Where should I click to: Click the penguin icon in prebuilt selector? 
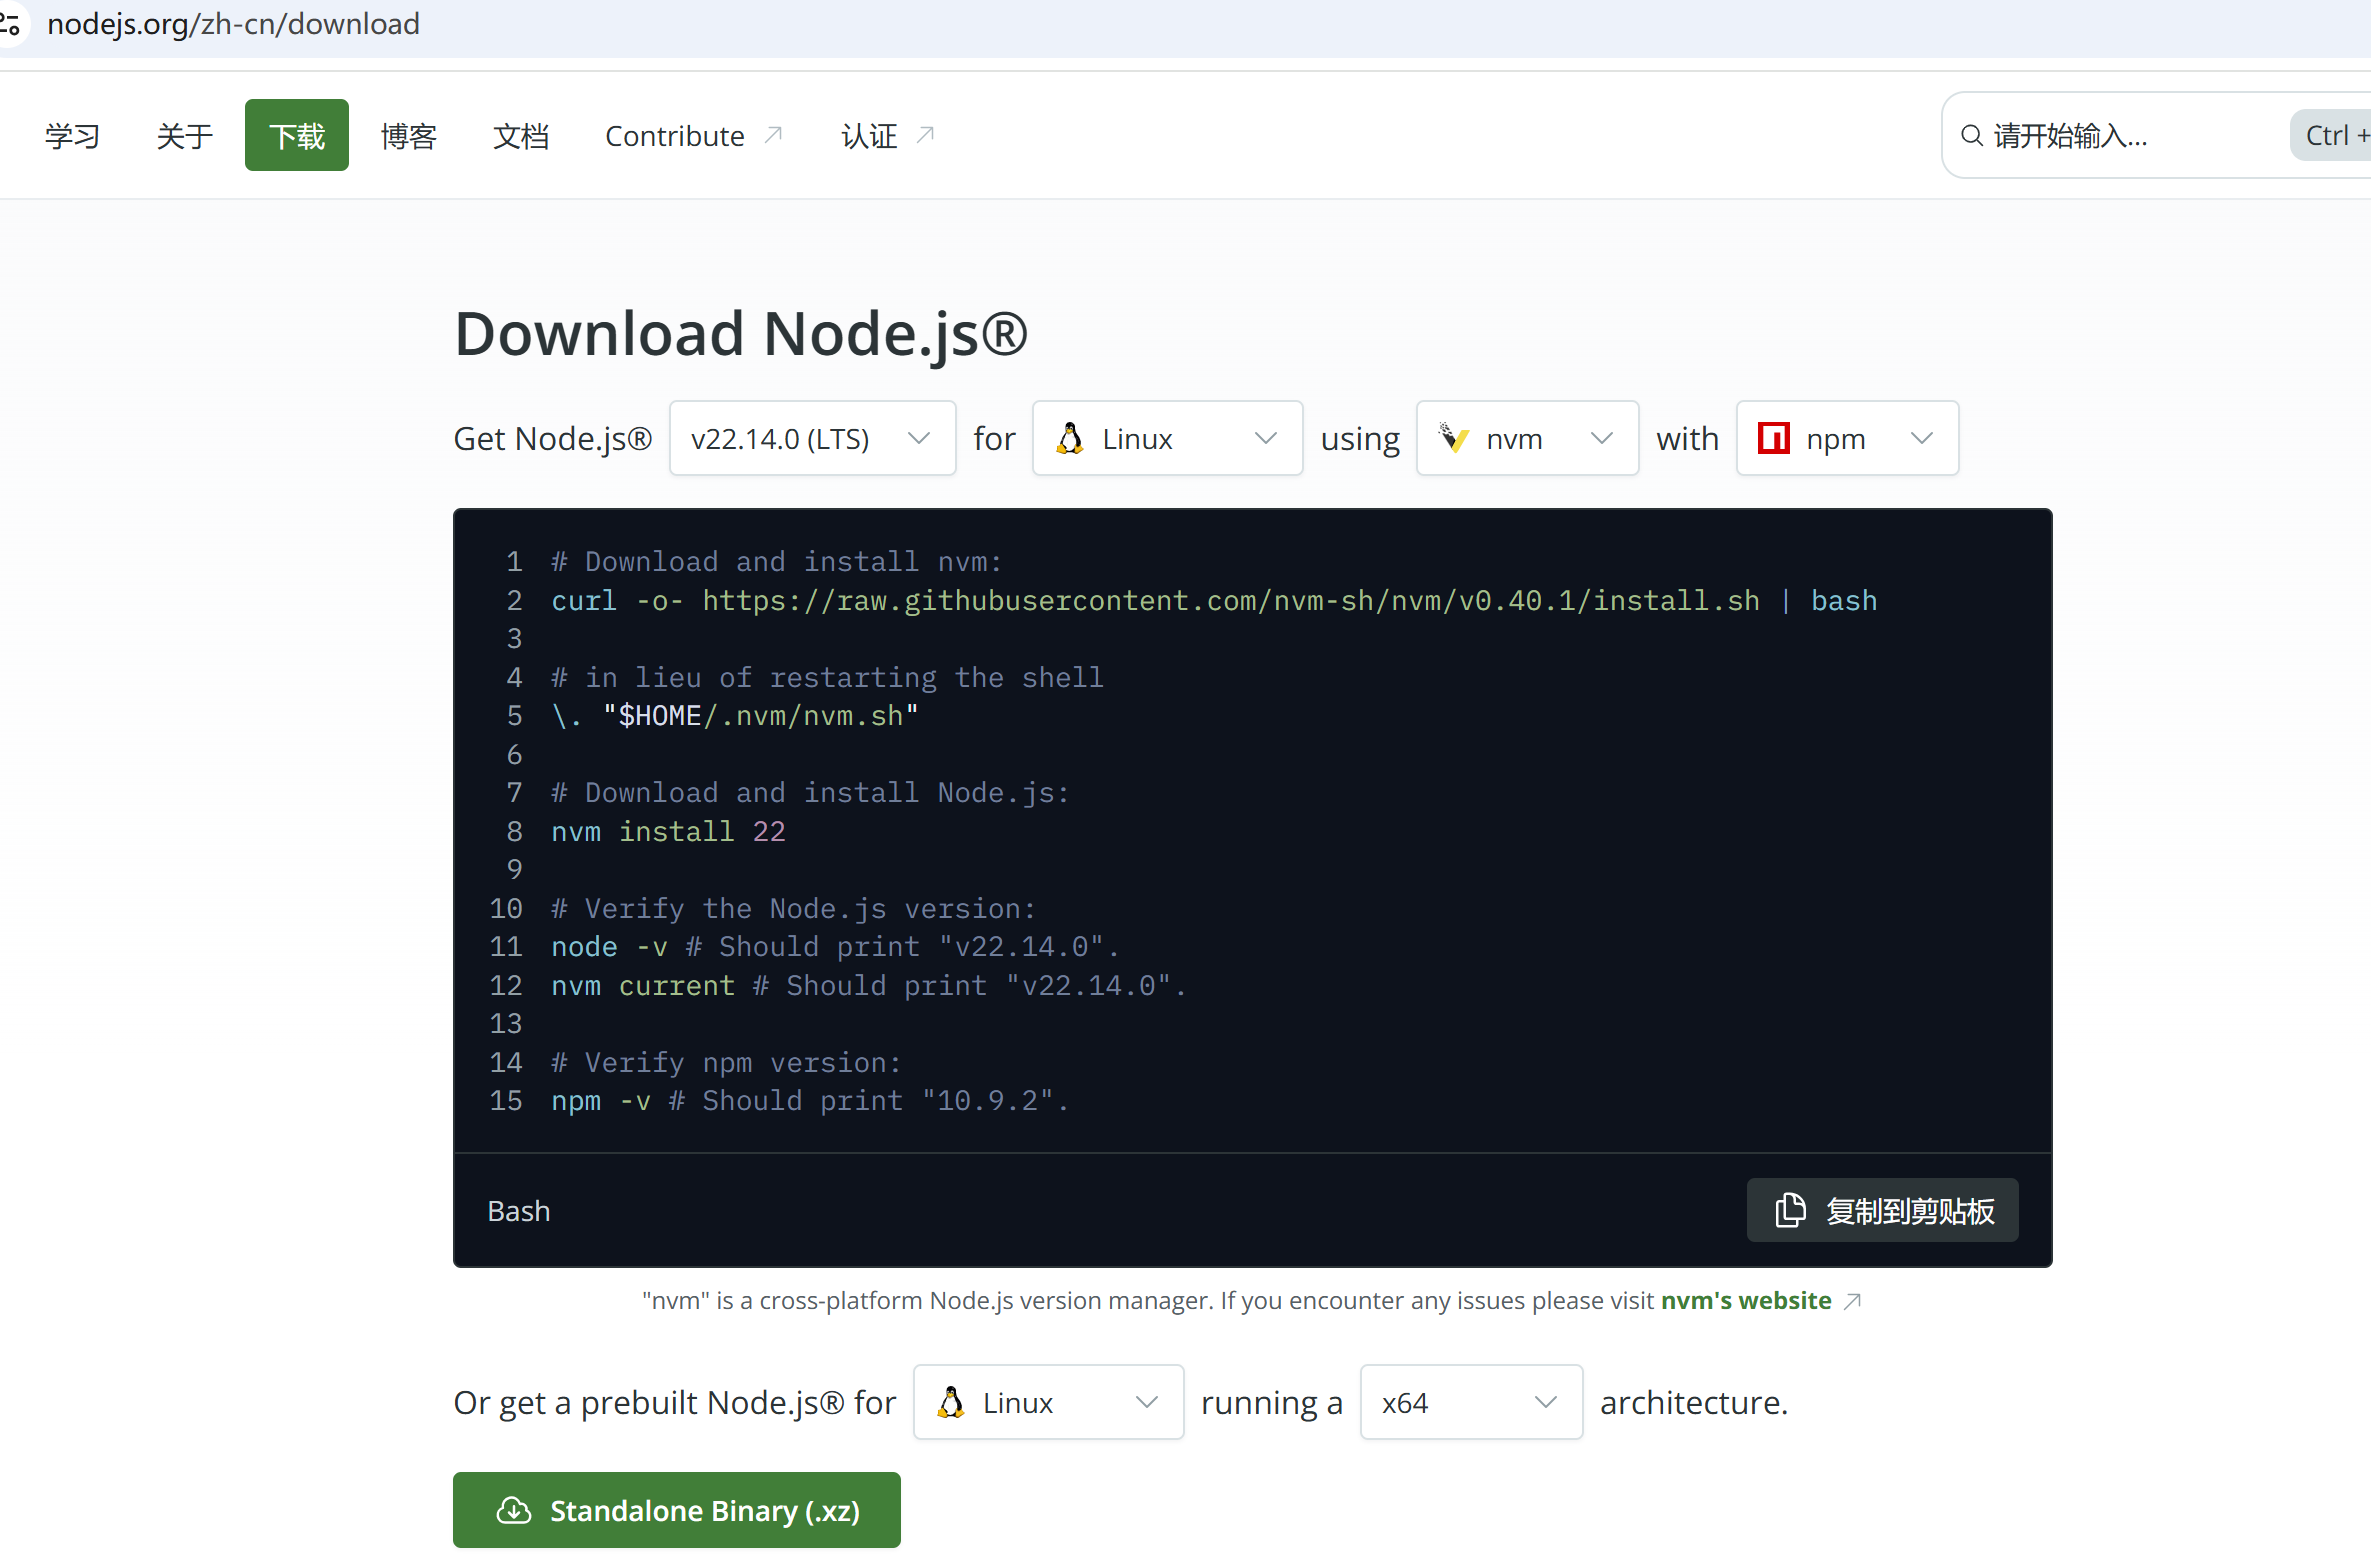(950, 1402)
